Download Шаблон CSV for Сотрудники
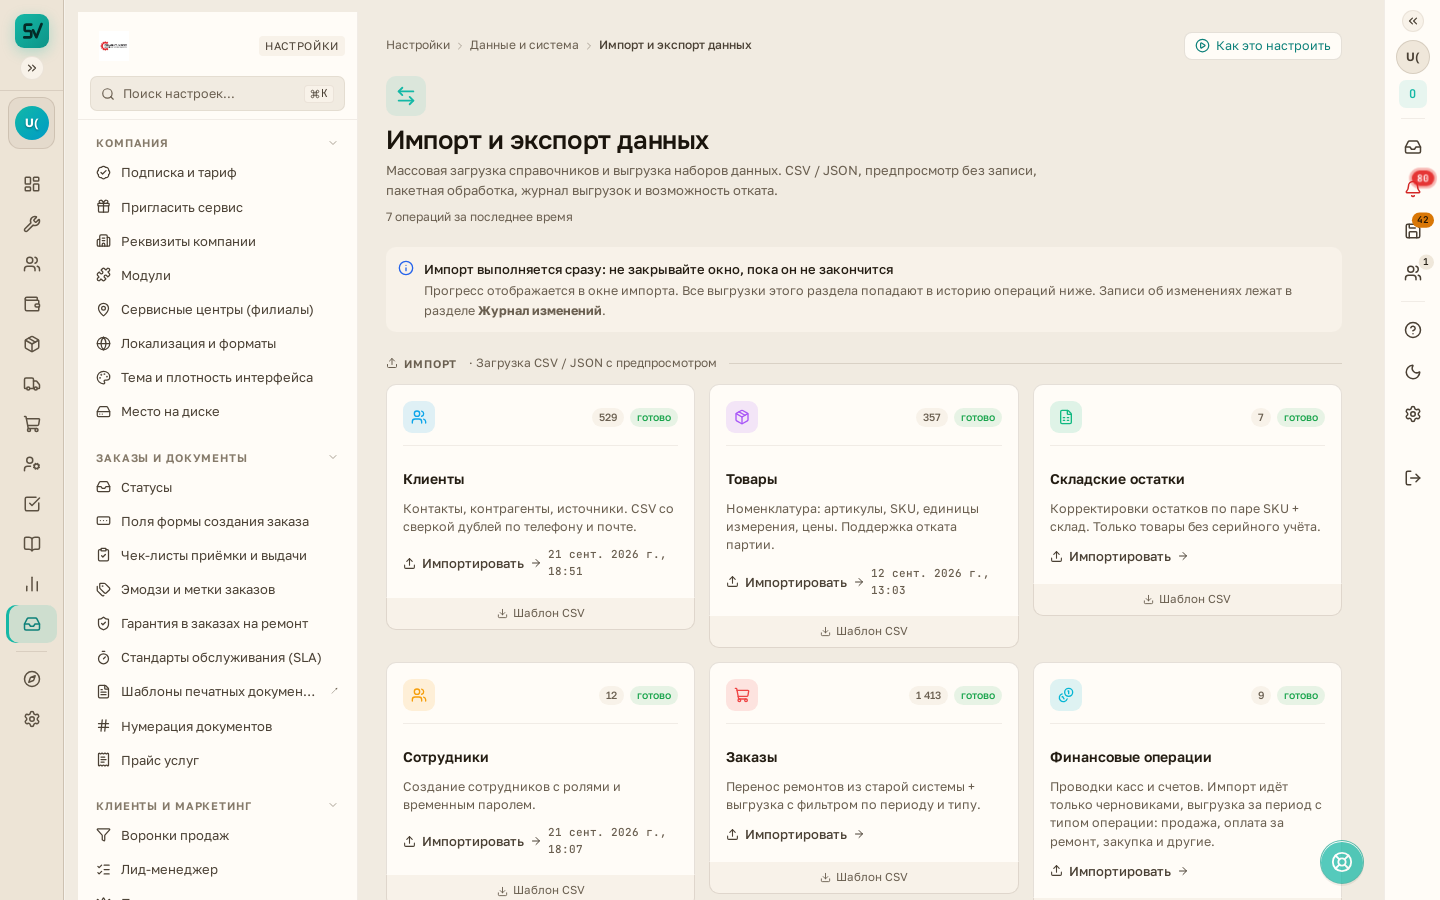The height and width of the screenshot is (900, 1440). (541, 890)
